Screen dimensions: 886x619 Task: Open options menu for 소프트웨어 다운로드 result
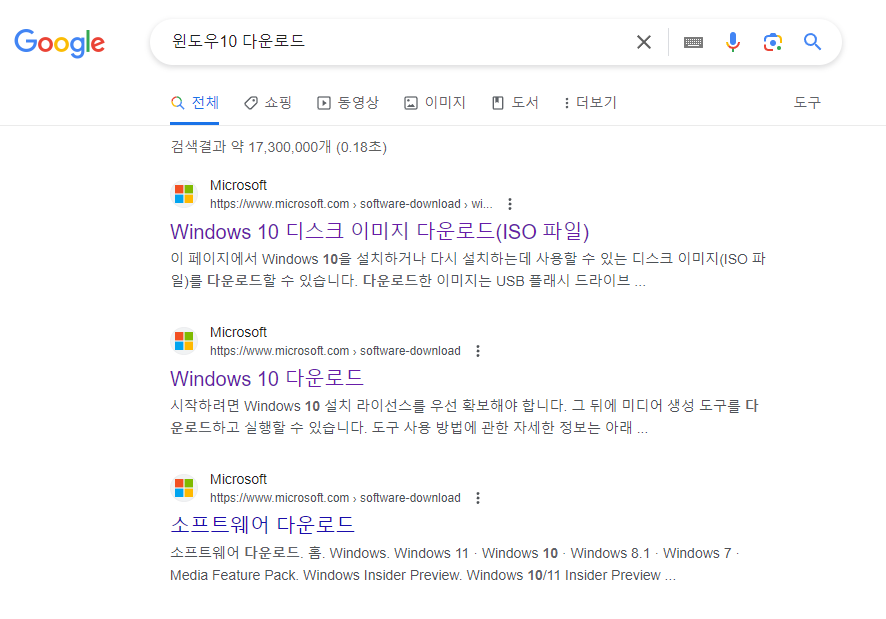pos(478,498)
